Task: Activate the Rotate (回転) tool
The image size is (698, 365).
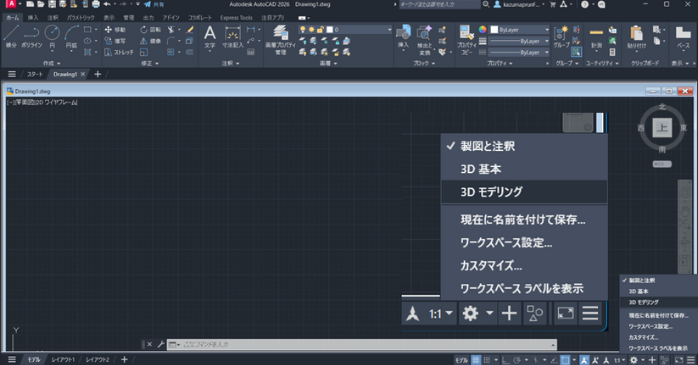Action: (x=150, y=29)
